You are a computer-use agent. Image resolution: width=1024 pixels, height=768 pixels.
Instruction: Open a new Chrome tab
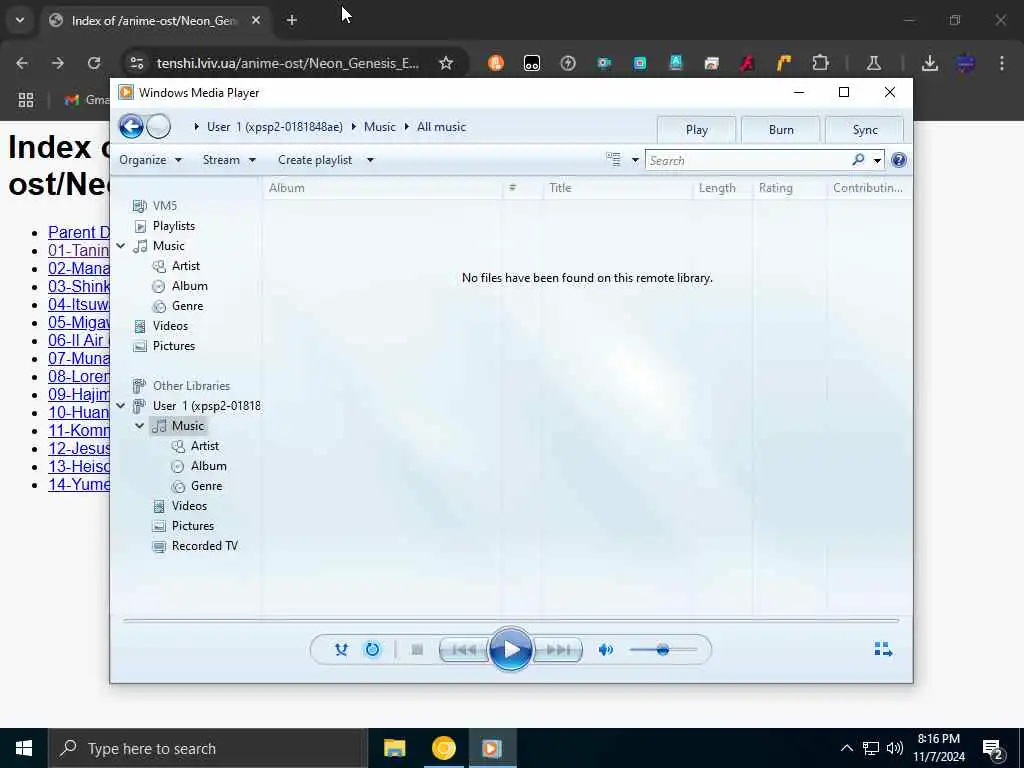click(292, 21)
